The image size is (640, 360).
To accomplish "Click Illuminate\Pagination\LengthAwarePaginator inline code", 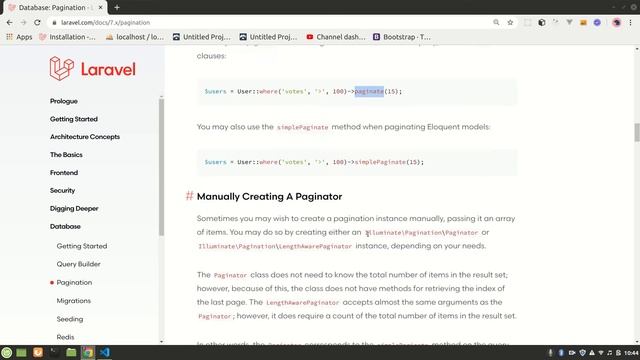I will click(275, 247).
